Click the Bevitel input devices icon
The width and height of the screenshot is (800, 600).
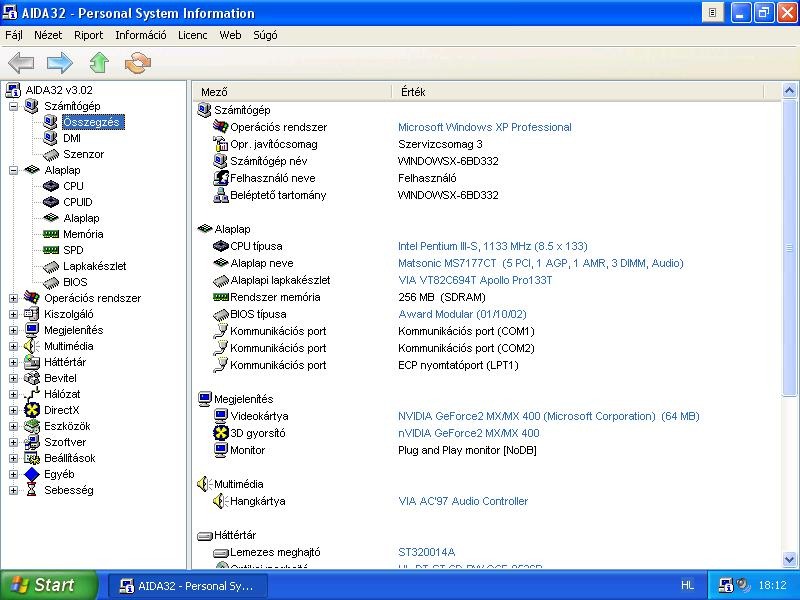32,378
